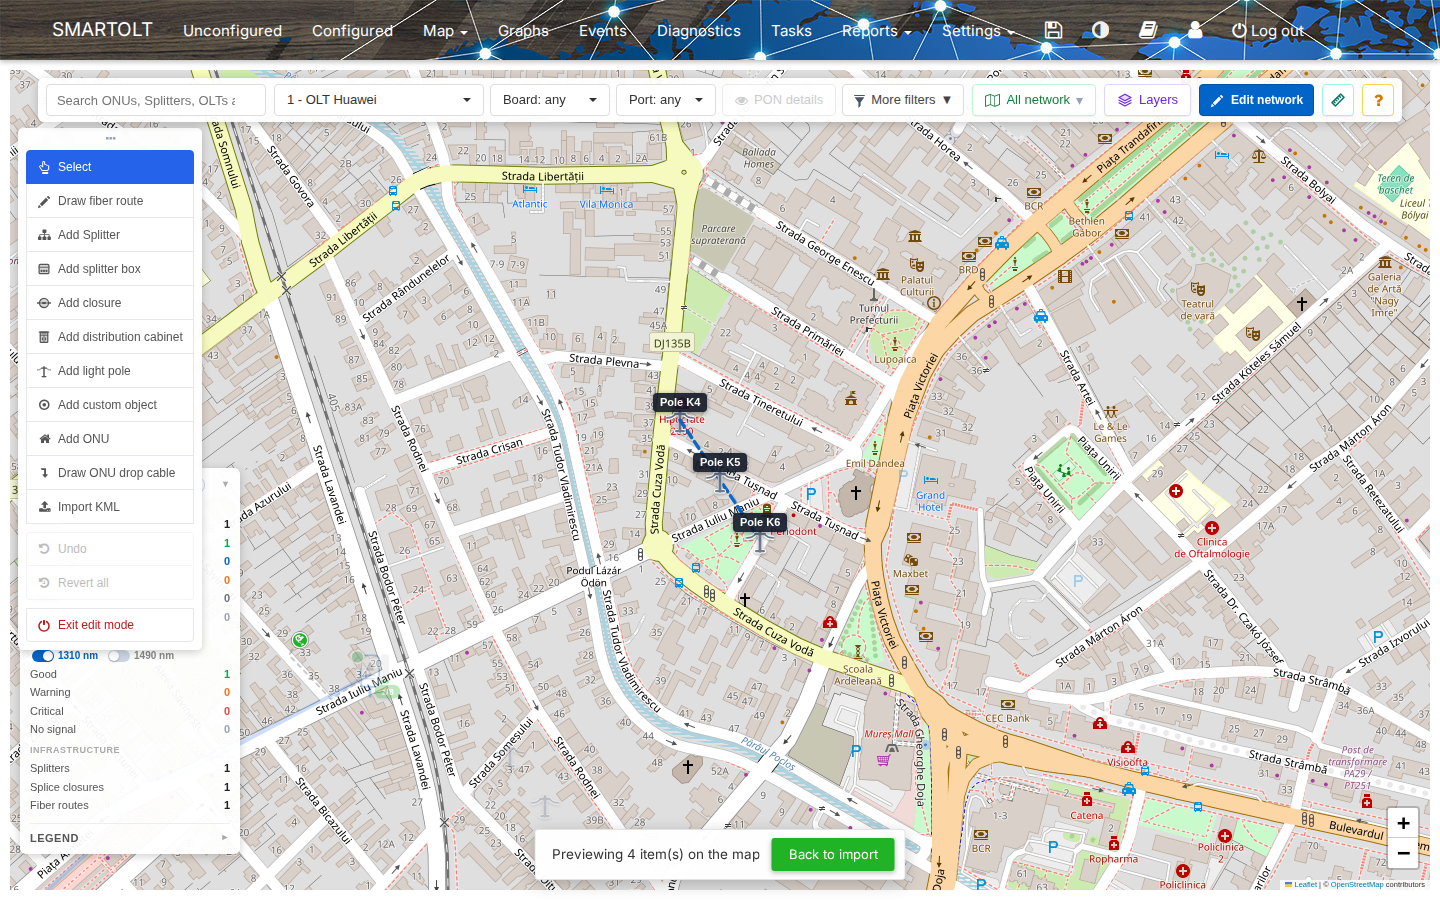1440x900 pixels.
Task: Open the Unconfigured page
Action: pyautogui.click(x=232, y=31)
